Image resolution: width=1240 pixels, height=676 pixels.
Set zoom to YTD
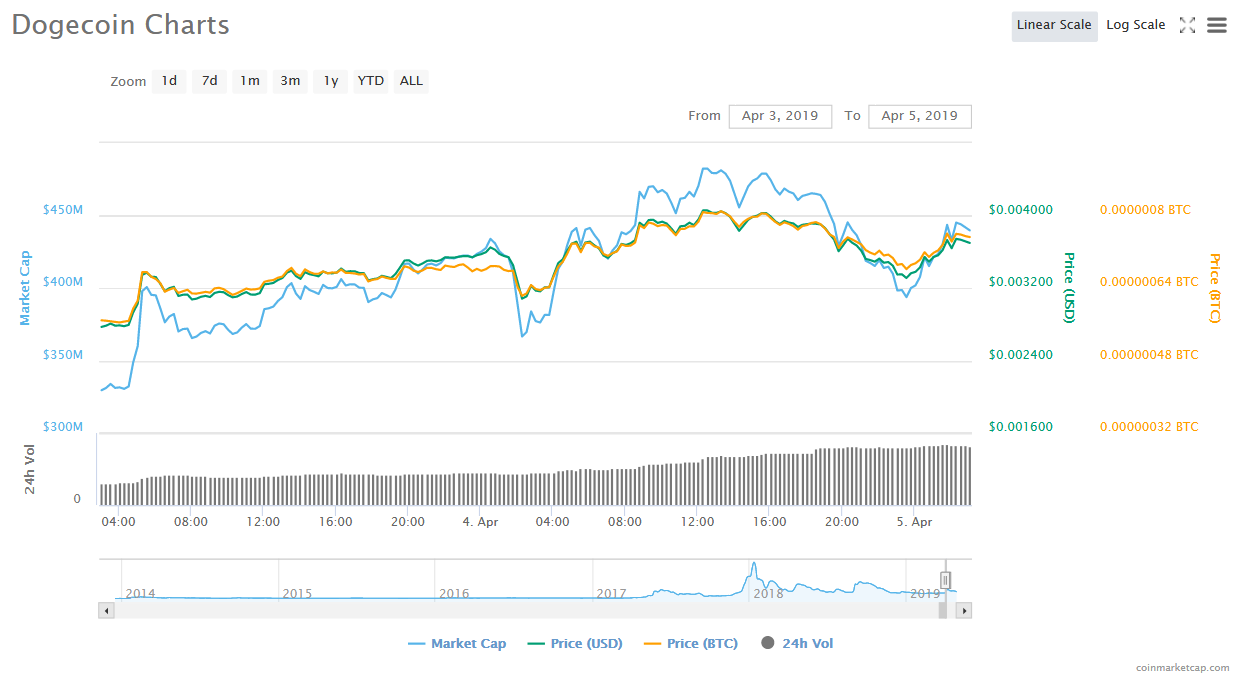click(x=371, y=81)
